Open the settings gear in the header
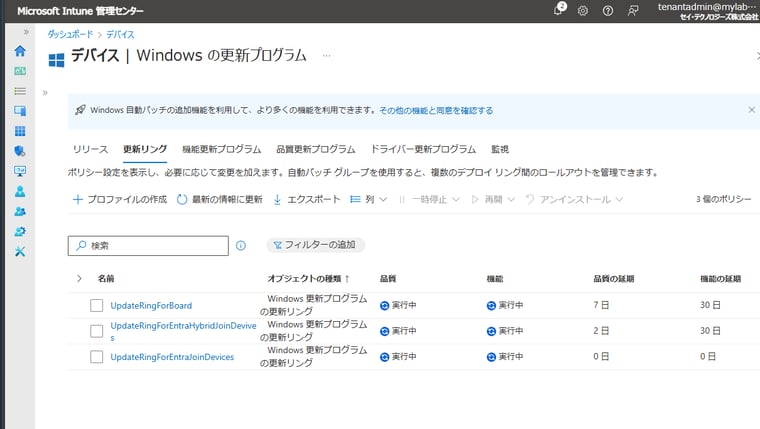Image resolution: width=760 pixels, height=429 pixels. click(583, 11)
